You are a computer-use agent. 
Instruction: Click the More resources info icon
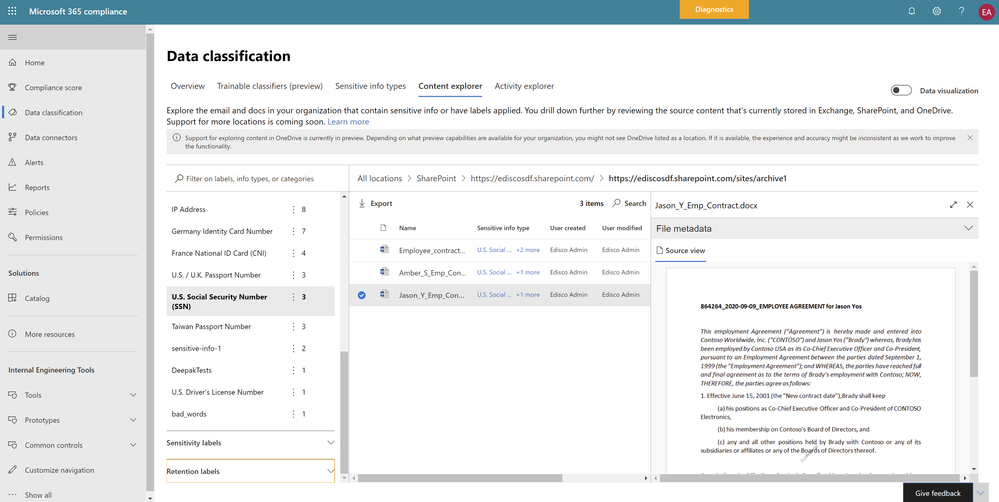tap(12, 334)
